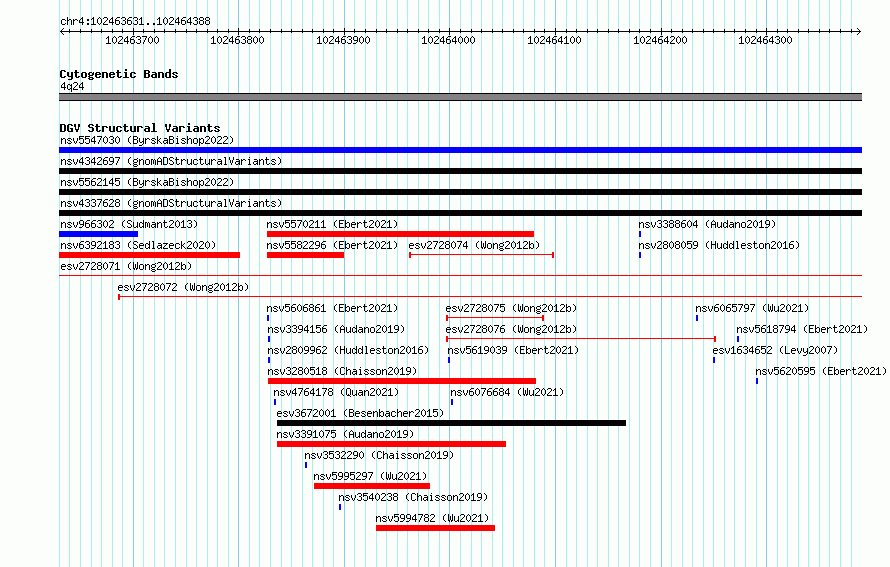Click the esv2728071 (Wong2012b) label
The height and width of the screenshot is (567, 890).
tap(126, 266)
